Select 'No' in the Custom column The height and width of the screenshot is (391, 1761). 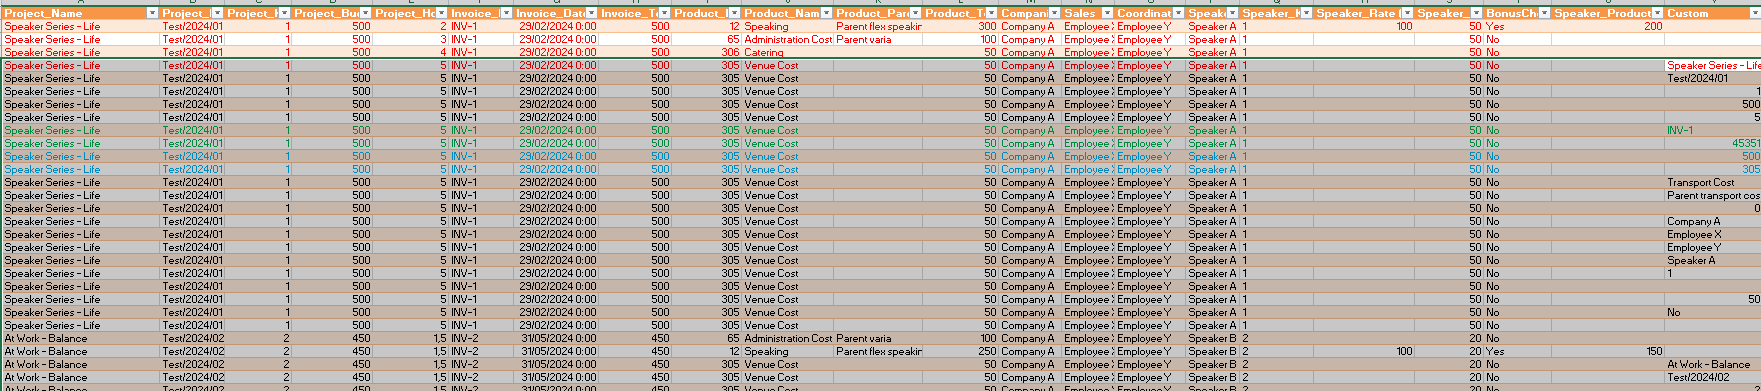pyautogui.click(x=1673, y=312)
